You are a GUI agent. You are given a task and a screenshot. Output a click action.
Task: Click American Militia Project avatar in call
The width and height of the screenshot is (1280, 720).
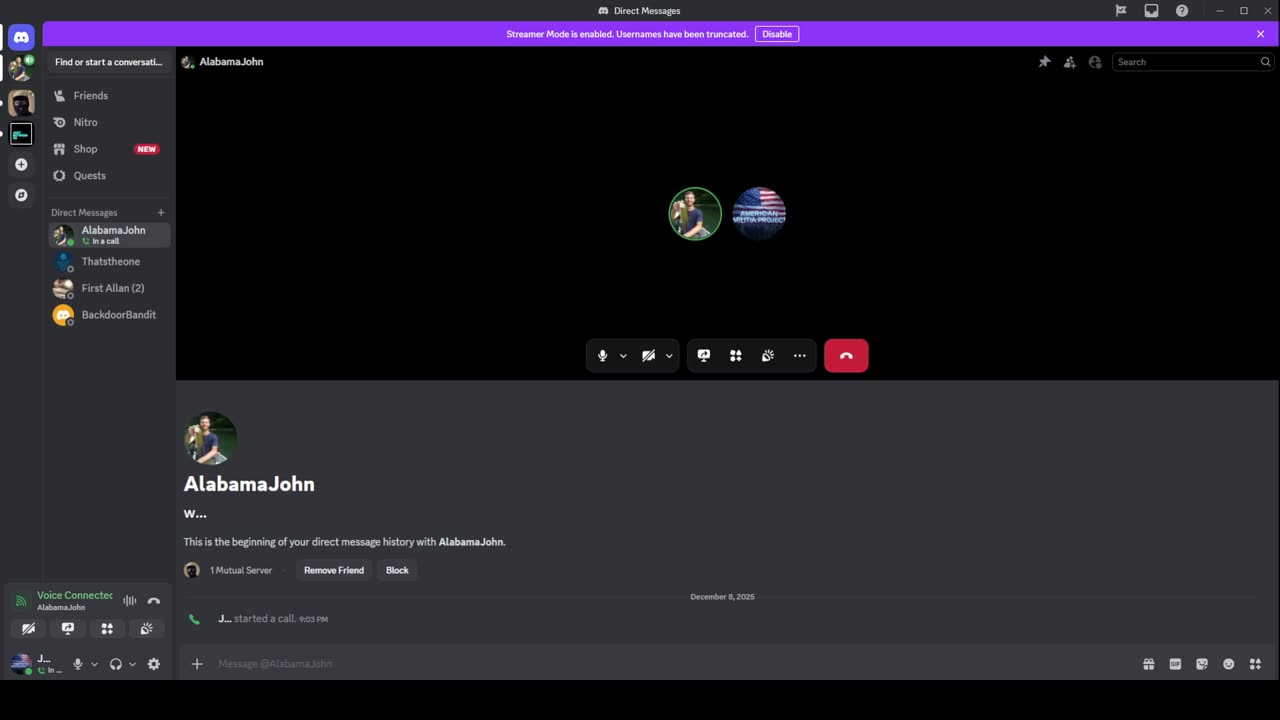coord(759,213)
